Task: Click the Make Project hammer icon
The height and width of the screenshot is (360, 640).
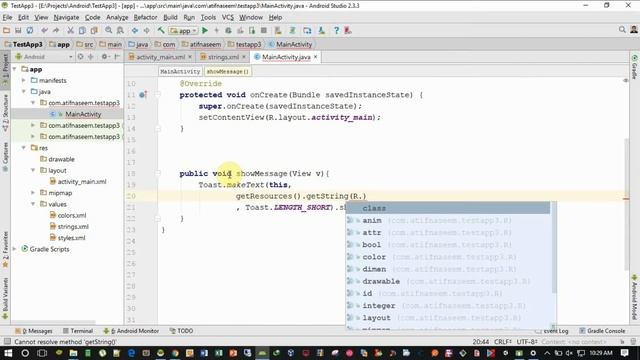Action: click(161, 31)
